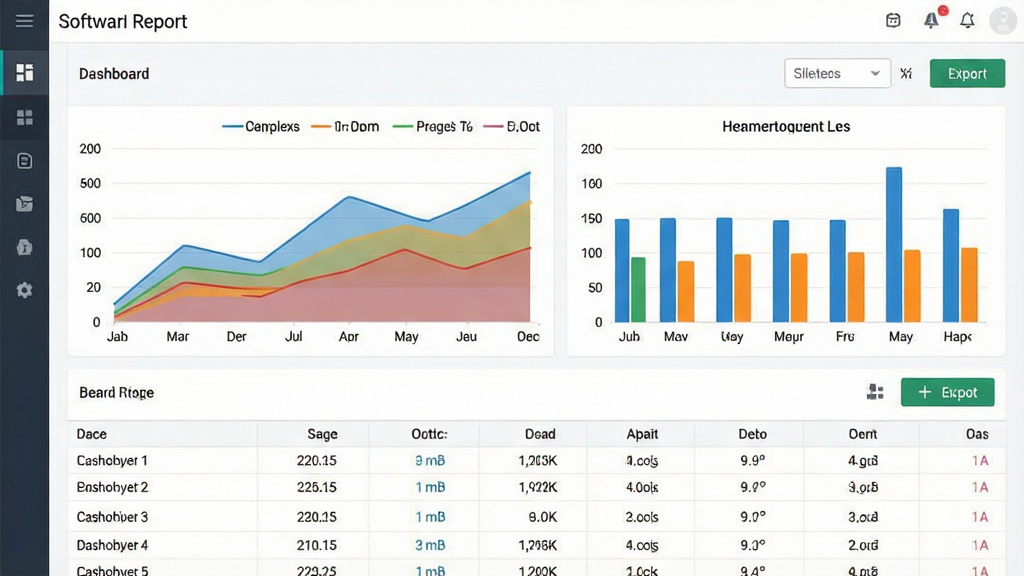1024x576 pixels.
Task: Open the grid tiles view sidebar icon
Action: [25, 118]
